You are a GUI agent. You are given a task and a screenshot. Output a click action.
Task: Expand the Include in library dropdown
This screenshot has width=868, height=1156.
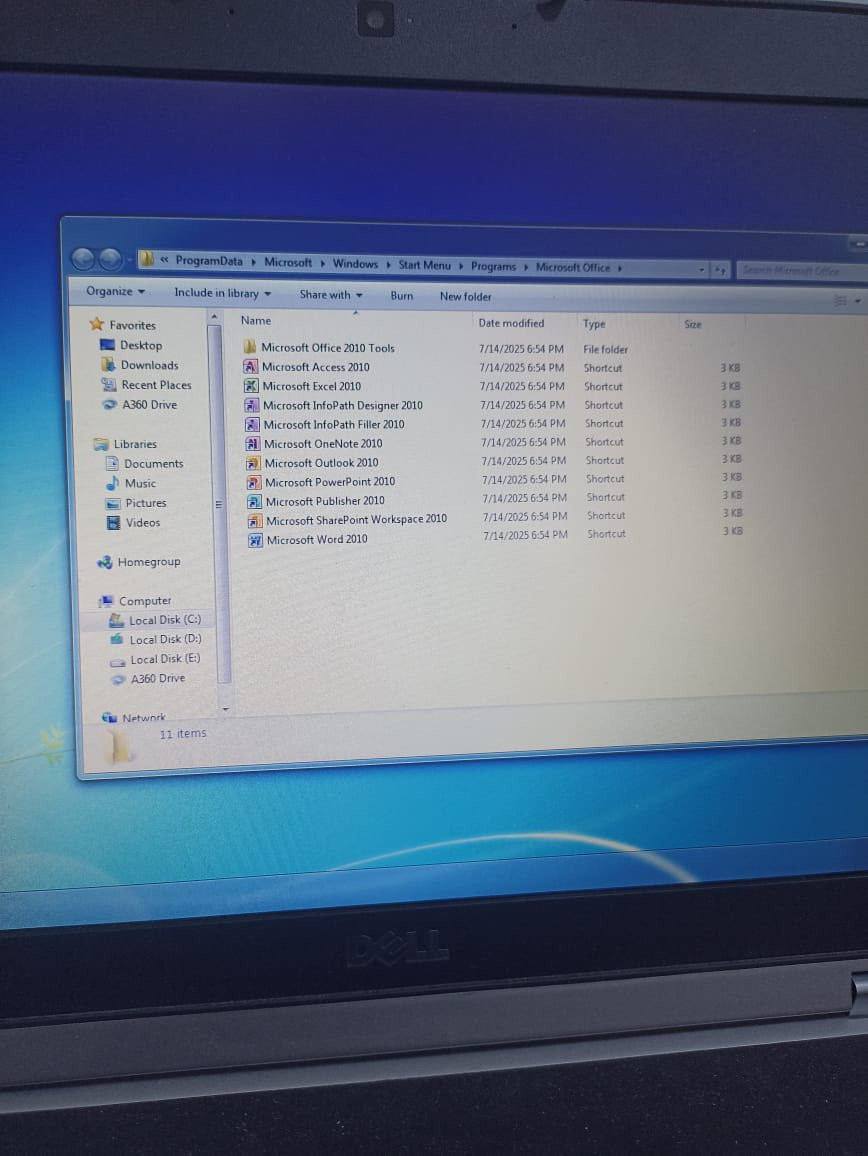(x=222, y=293)
